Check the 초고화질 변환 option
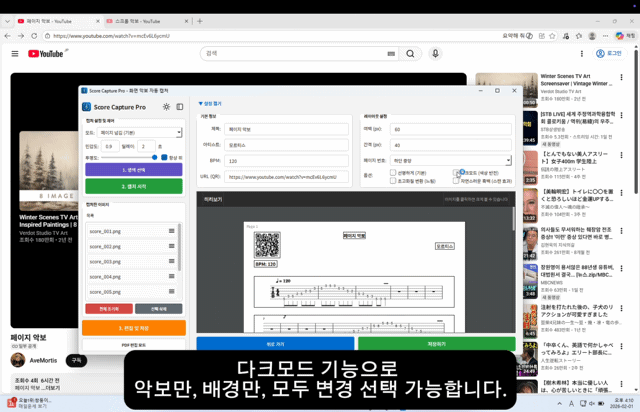The height and width of the screenshot is (412, 640). pyautogui.click(x=393, y=181)
